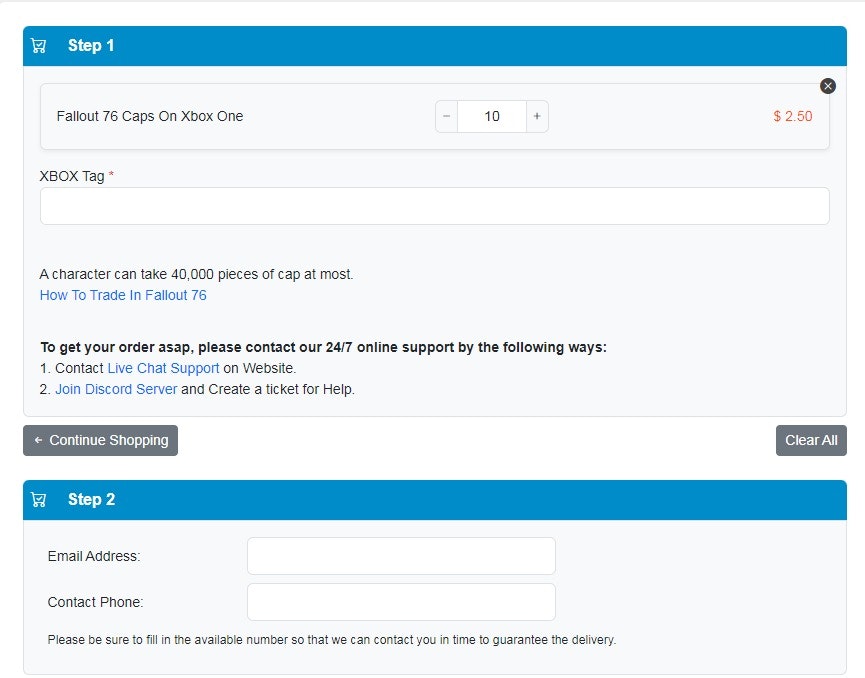Image resolution: width=865 pixels, height=678 pixels.
Task: Focus the Email Address input field
Action: [401, 556]
